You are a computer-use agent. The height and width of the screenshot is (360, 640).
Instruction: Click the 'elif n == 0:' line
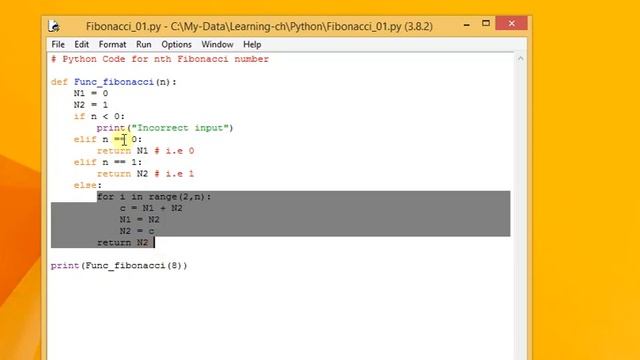click(x=108, y=140)
